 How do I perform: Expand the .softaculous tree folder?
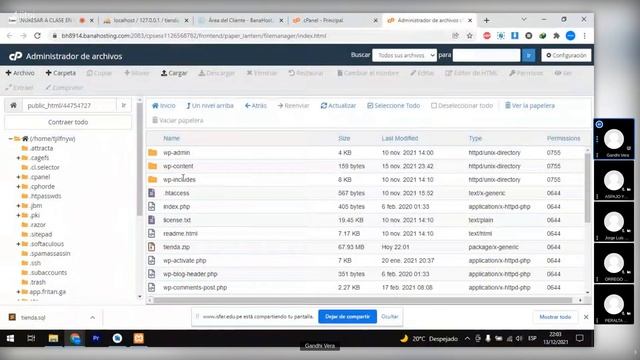(x=18, y=244)
